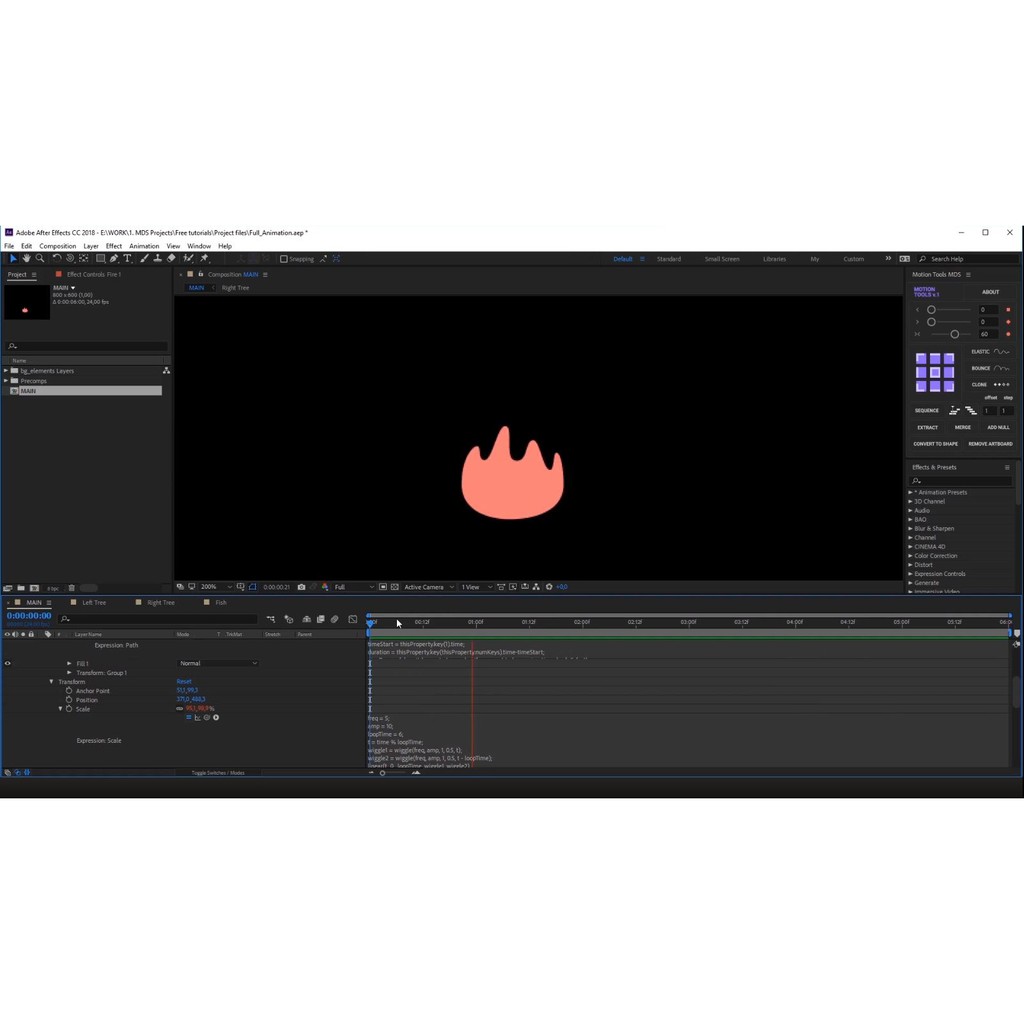Toggle the Scale property stopwatch
This screenshot has height=1024, width=1024.
tap(69, 709)
